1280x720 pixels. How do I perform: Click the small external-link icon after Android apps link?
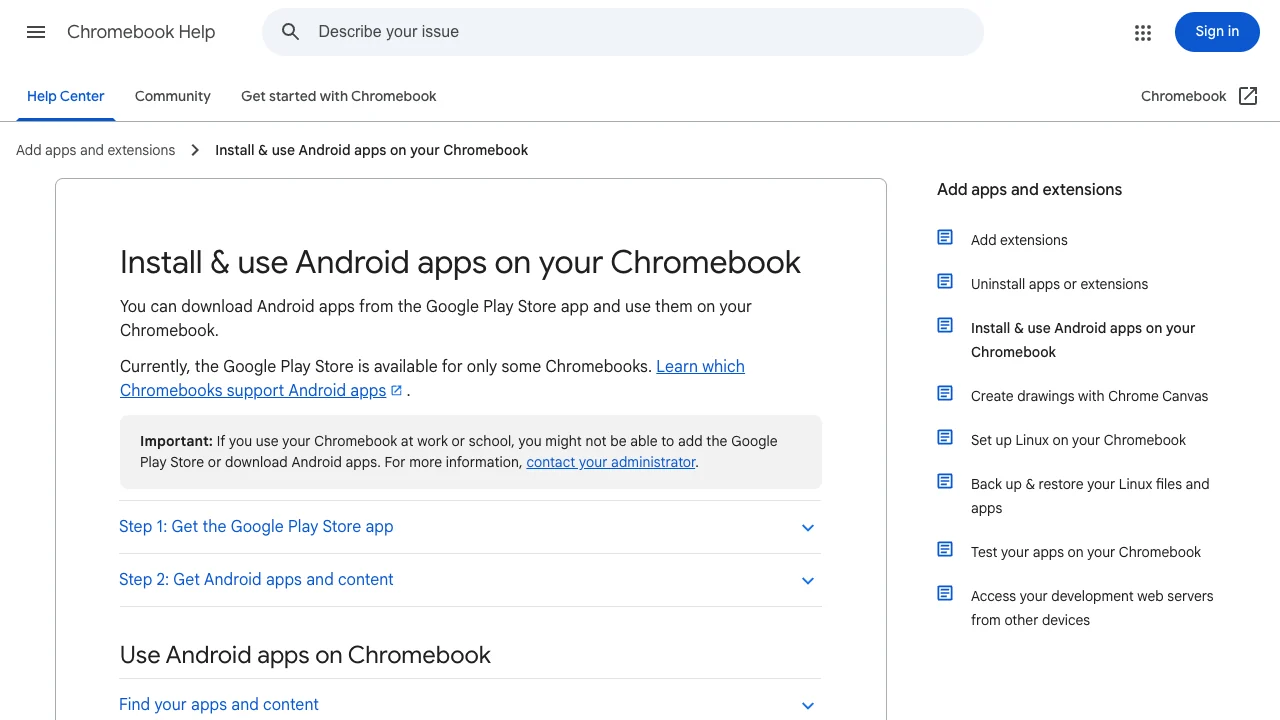(x=396, y=391)
